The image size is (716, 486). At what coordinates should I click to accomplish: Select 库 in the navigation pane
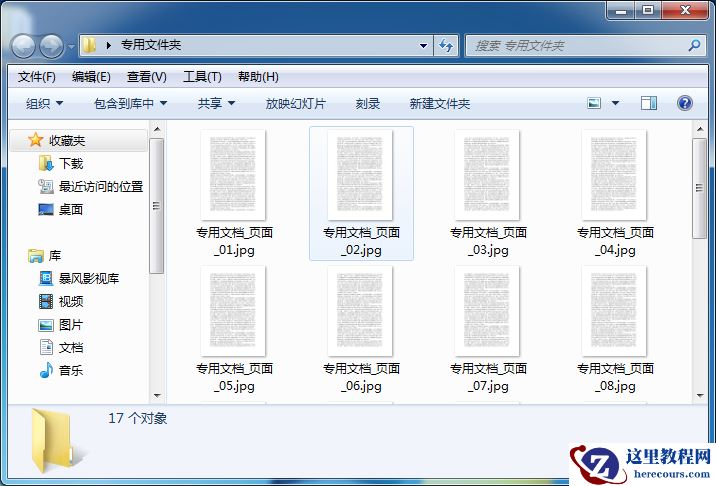click(55, 256)
